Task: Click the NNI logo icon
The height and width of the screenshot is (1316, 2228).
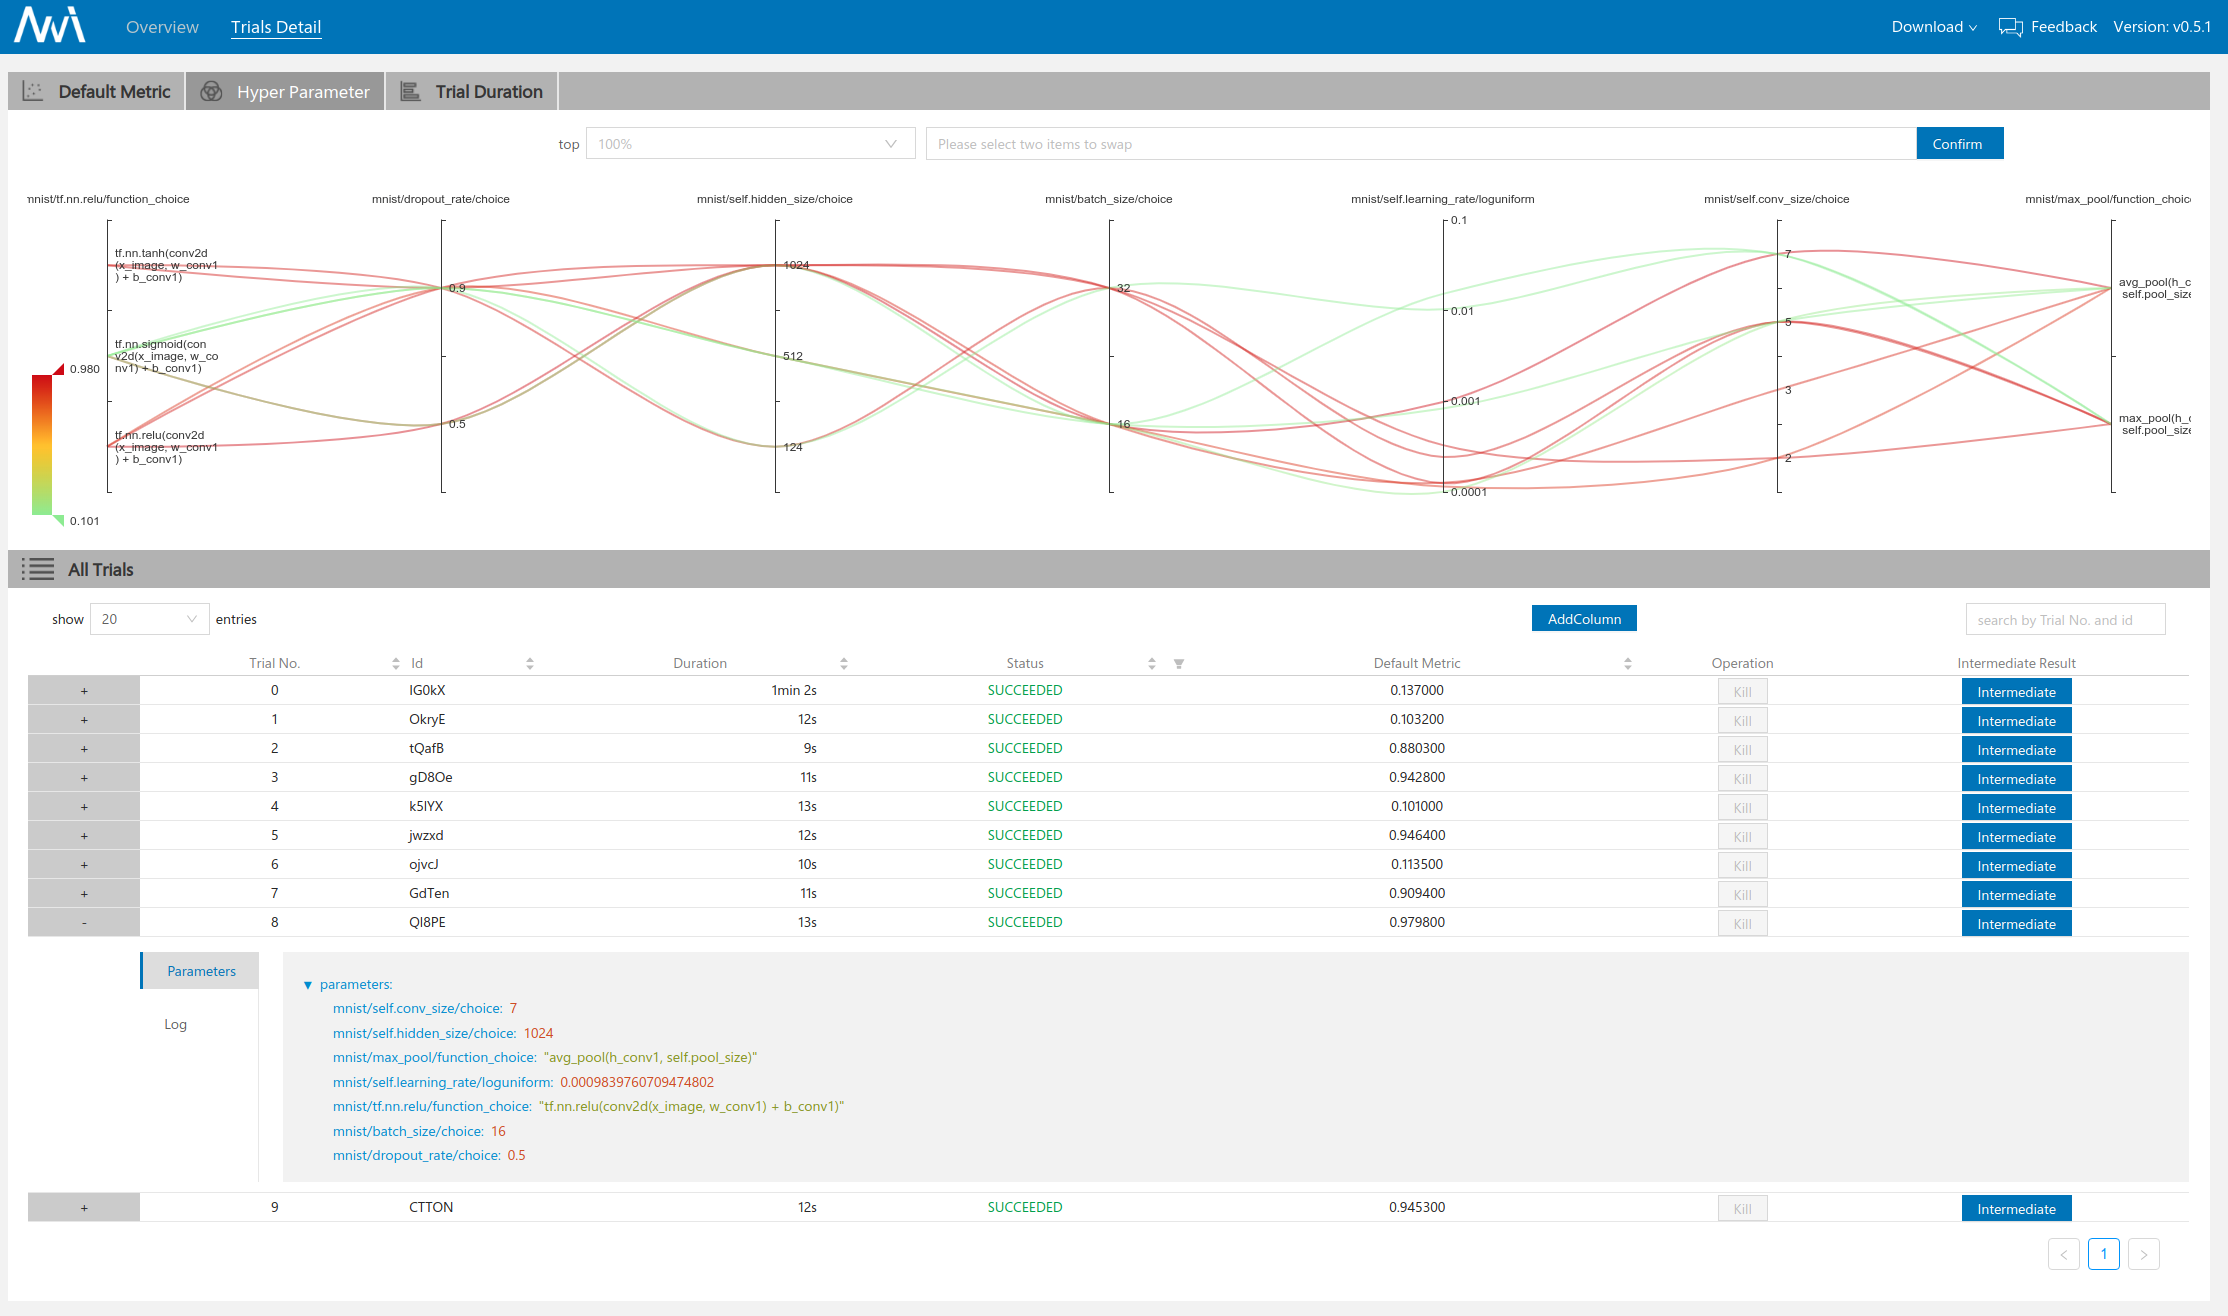Action: coord(49,26)
